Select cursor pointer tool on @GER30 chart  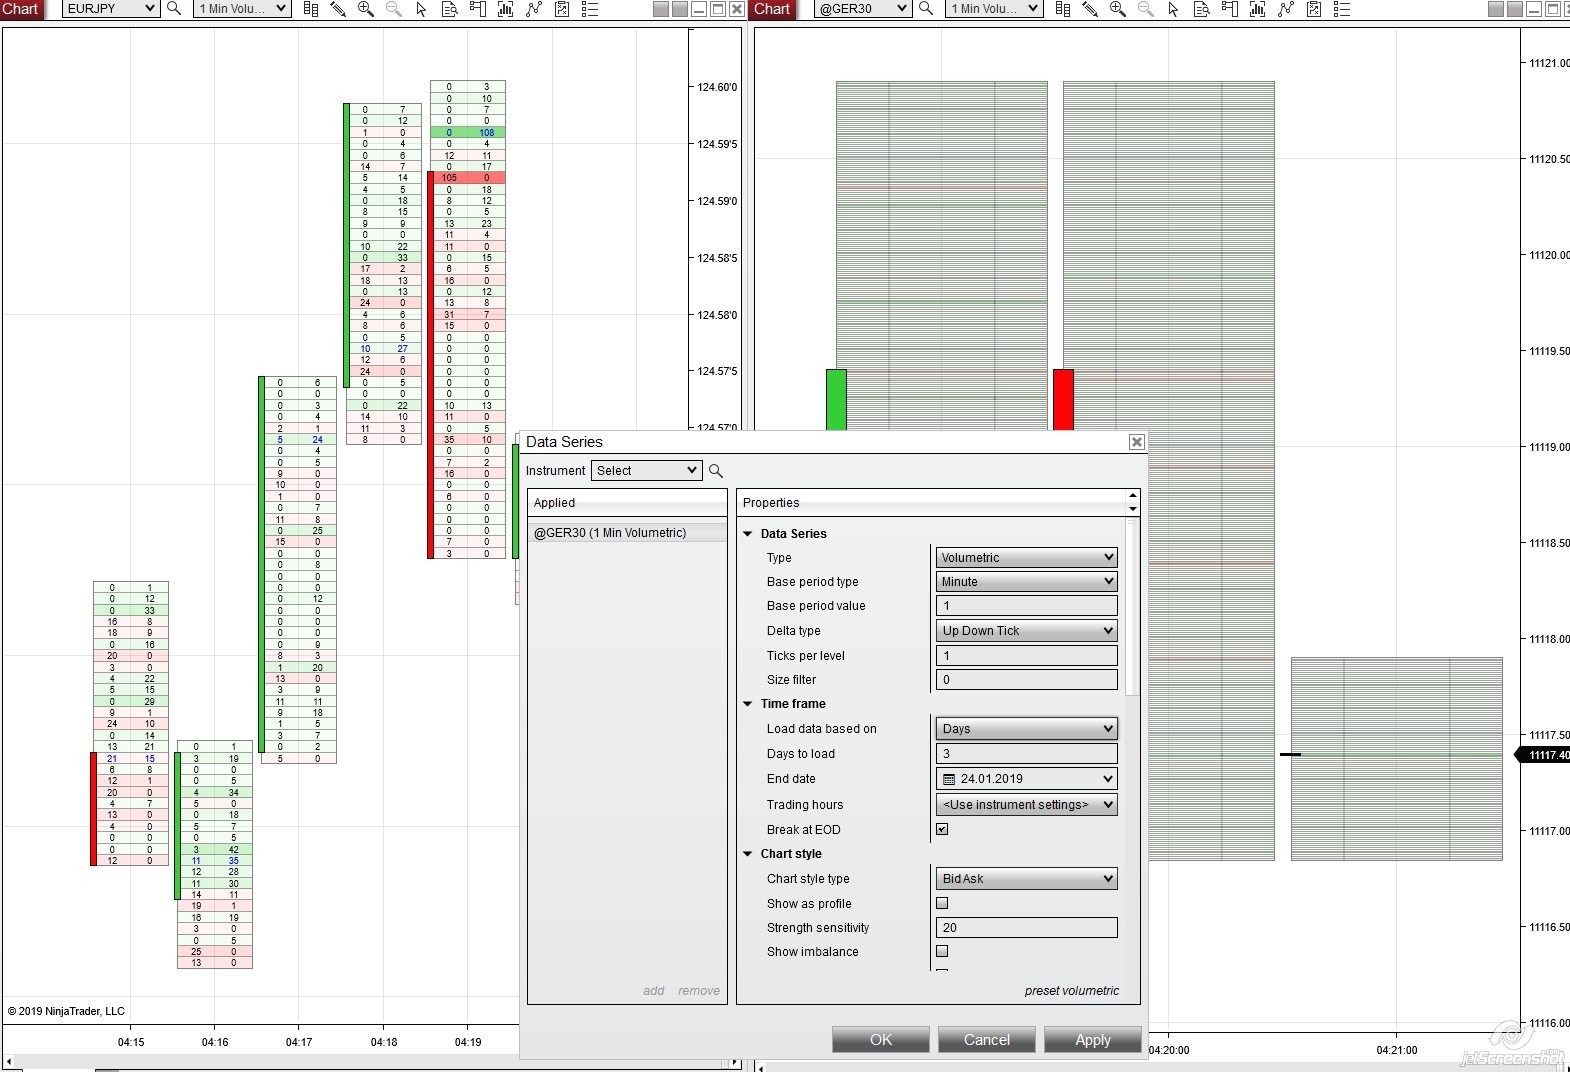[x=1173, y=9]
